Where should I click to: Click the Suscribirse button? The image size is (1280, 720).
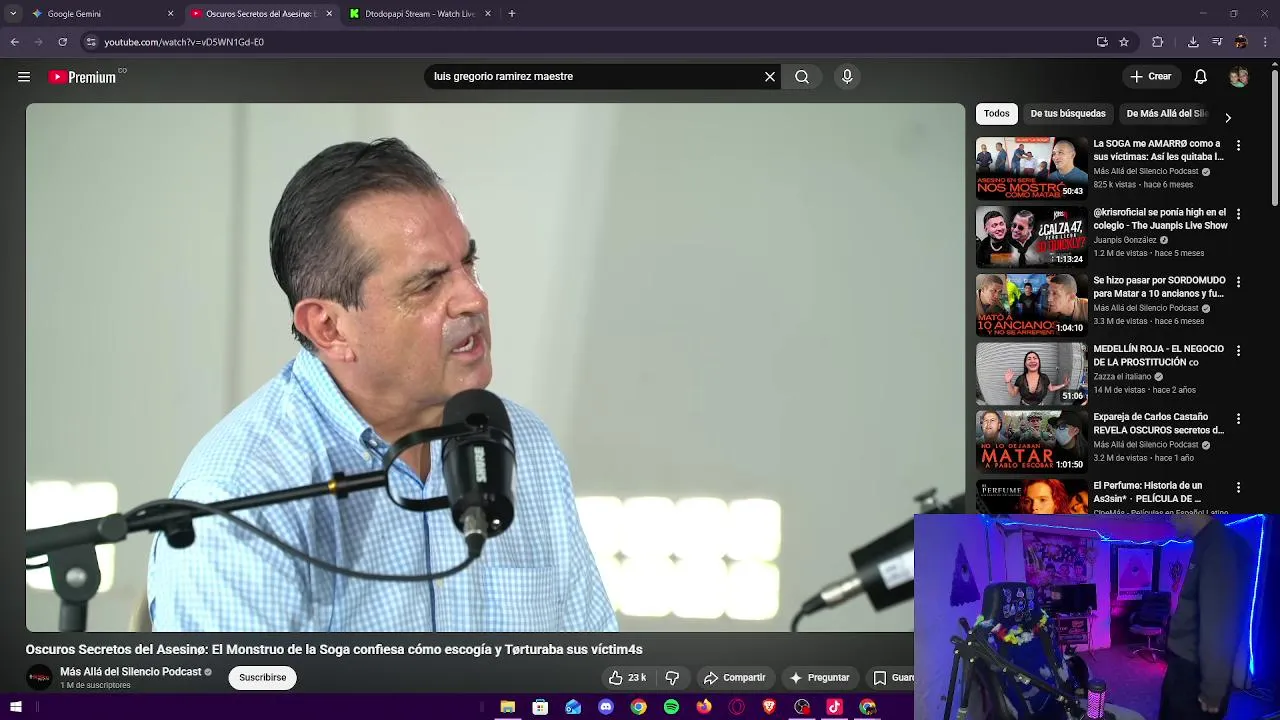click(x=263, y=678)
